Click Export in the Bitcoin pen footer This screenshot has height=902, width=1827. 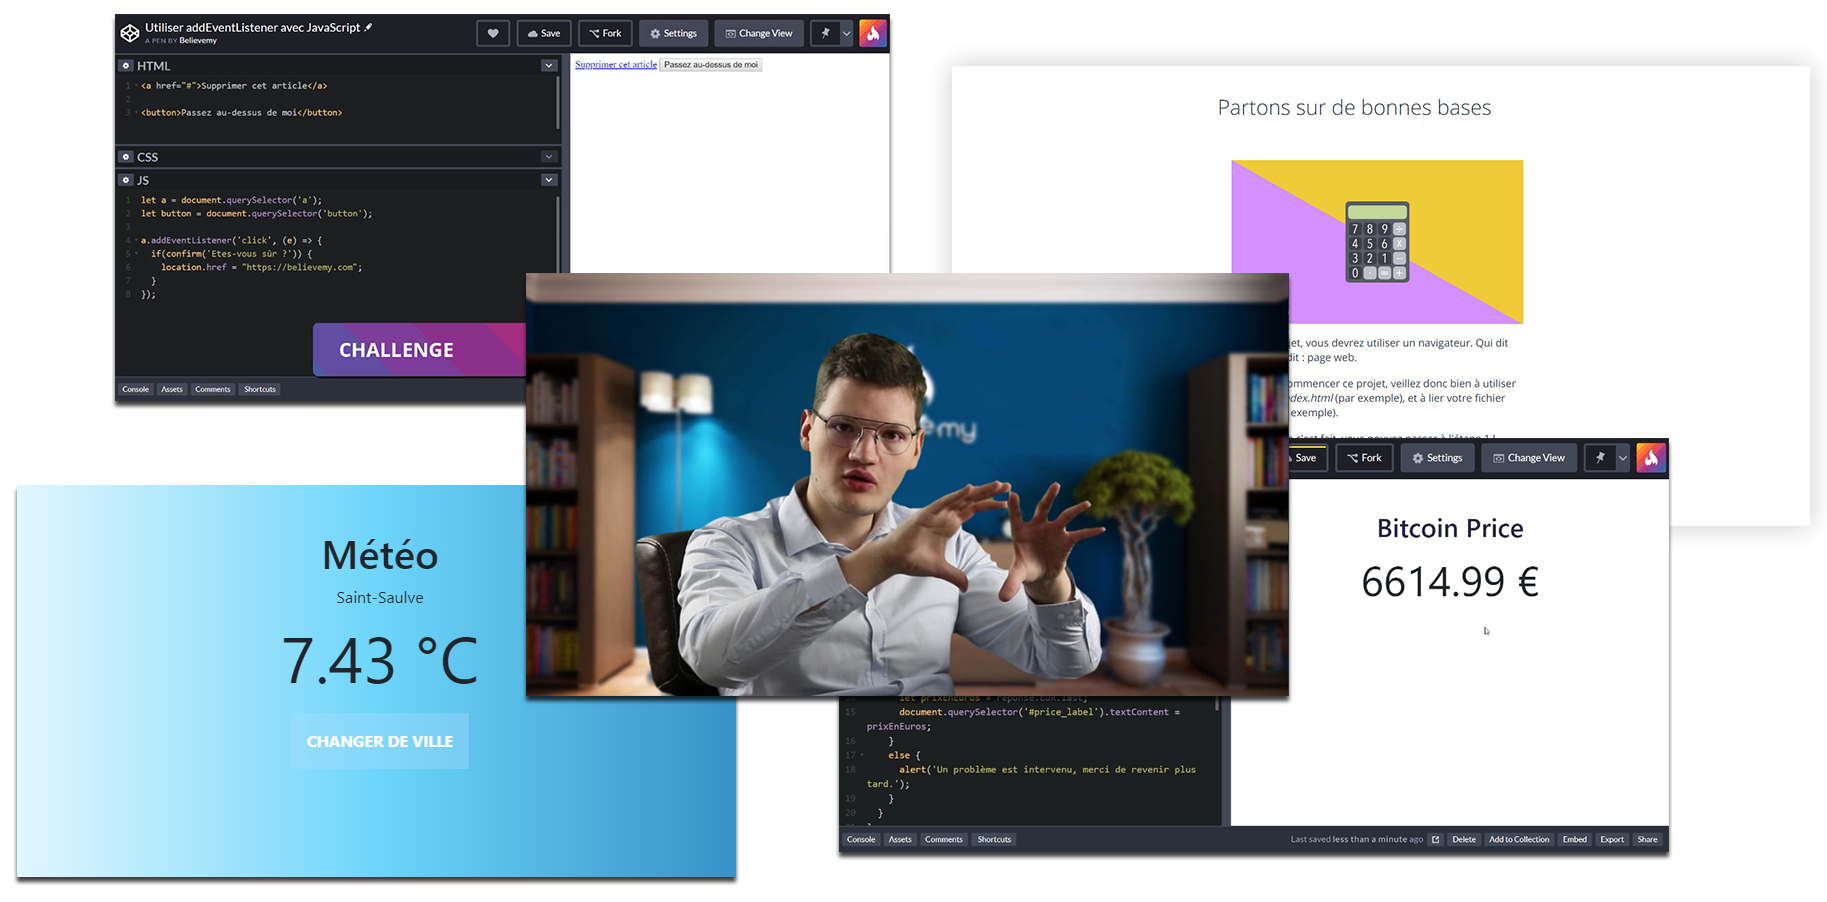[1612, 839]
